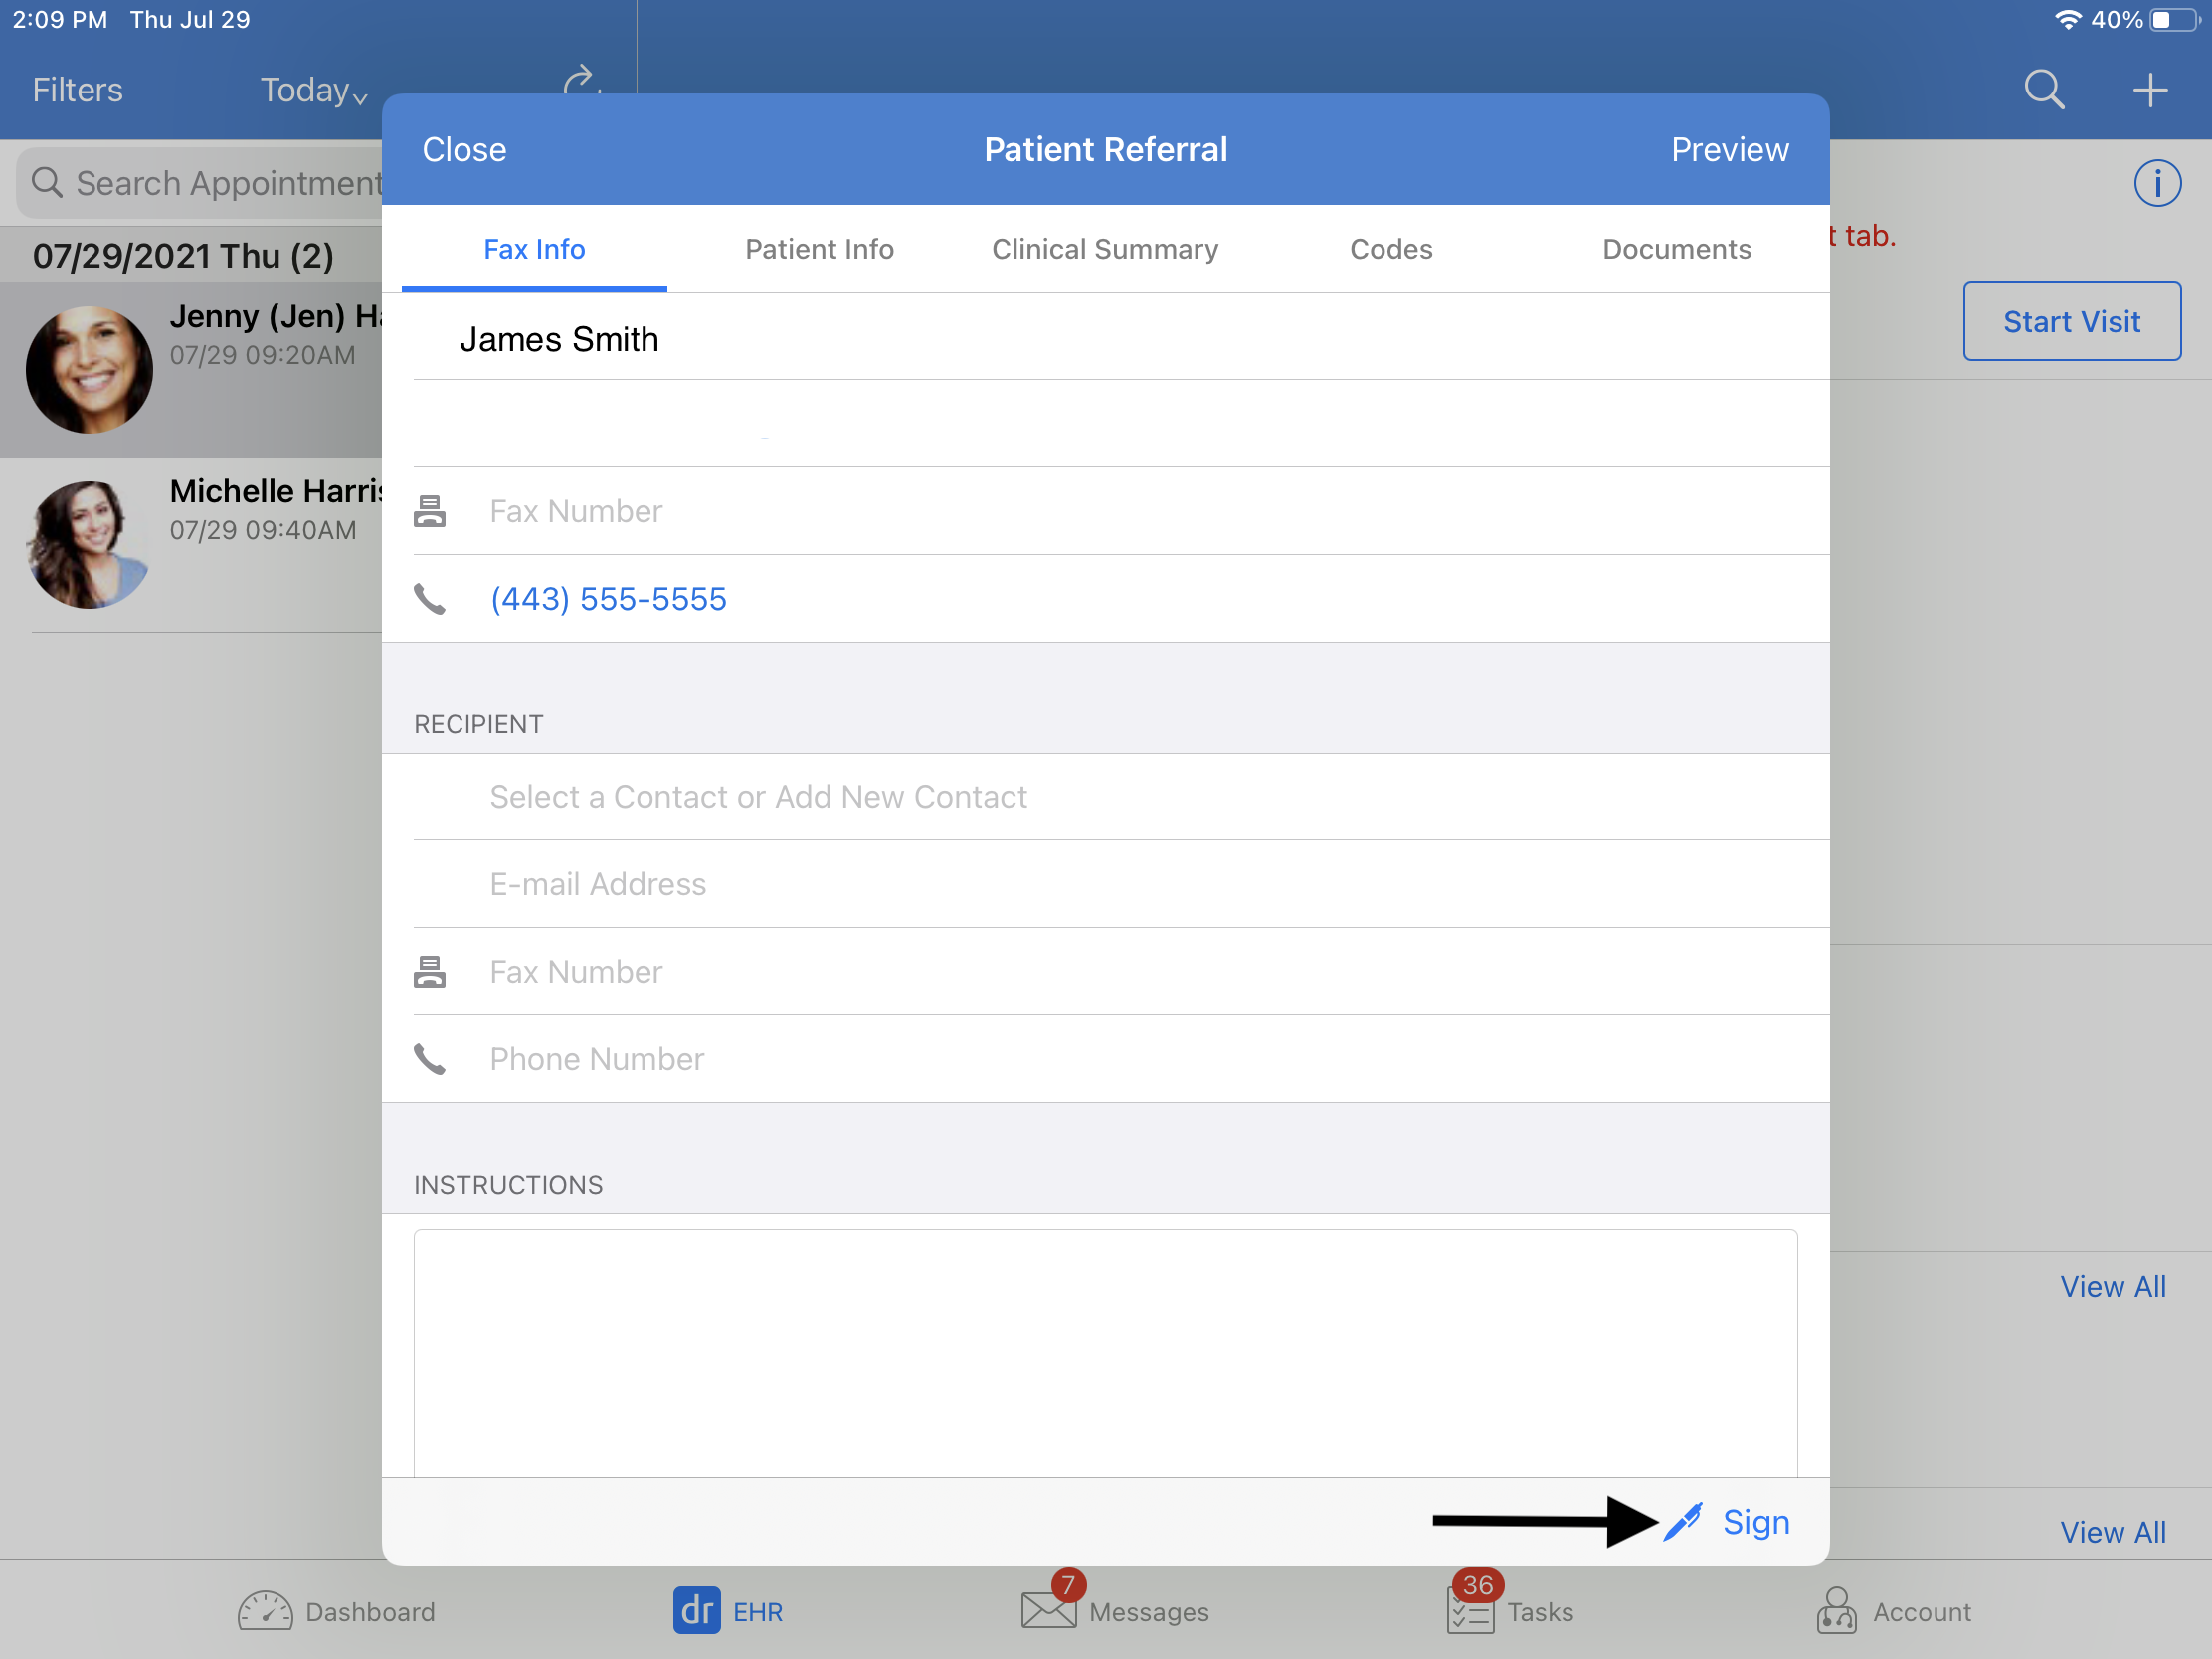Image resolution: width=2212 pixels, height=1659 pixels.
Task: Open the Messages envelope icon
Action: [1048, 1609]
